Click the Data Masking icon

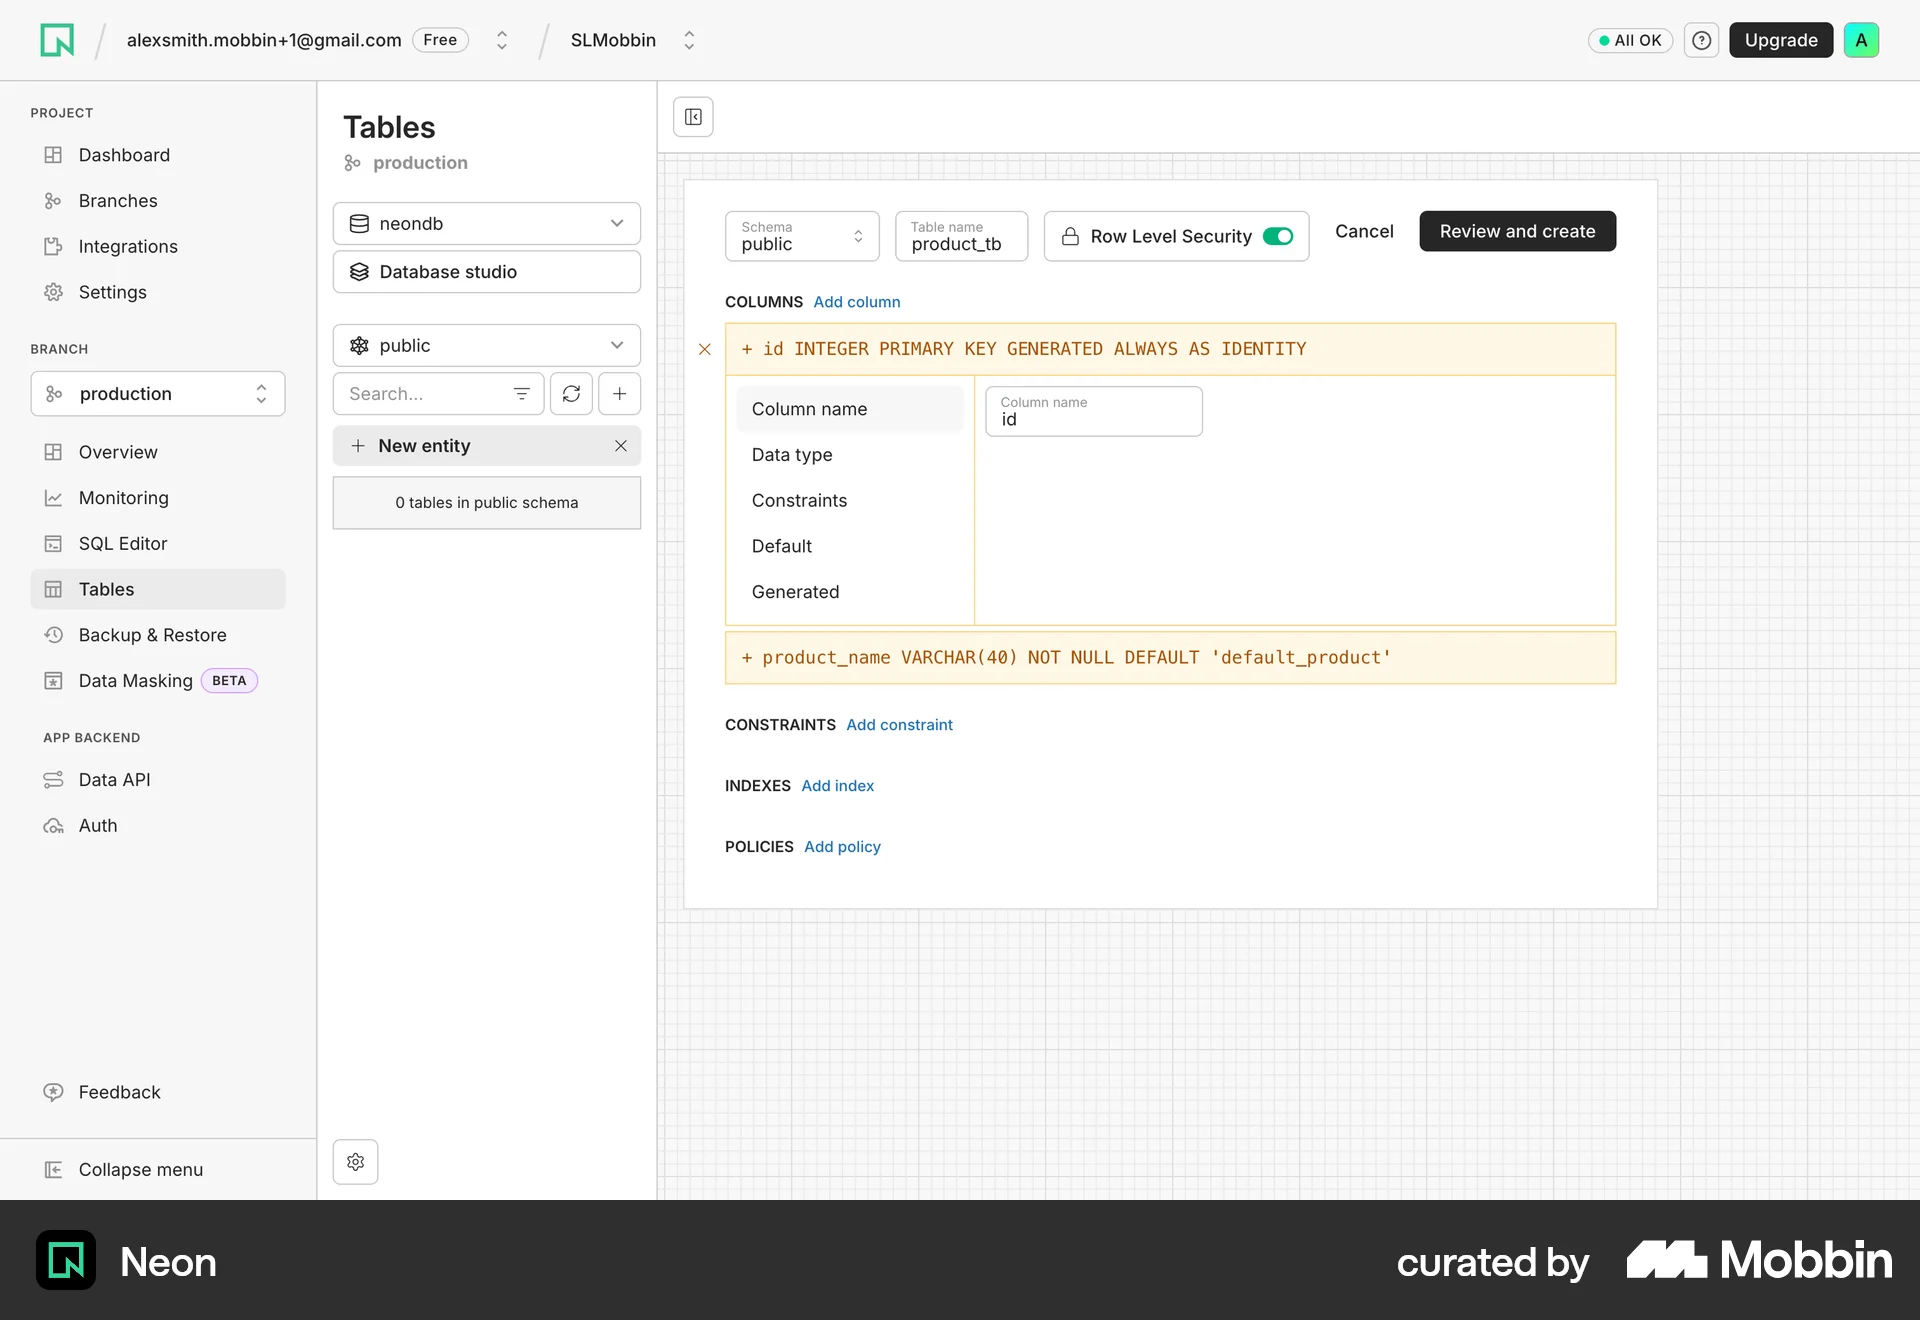point(54,681)
